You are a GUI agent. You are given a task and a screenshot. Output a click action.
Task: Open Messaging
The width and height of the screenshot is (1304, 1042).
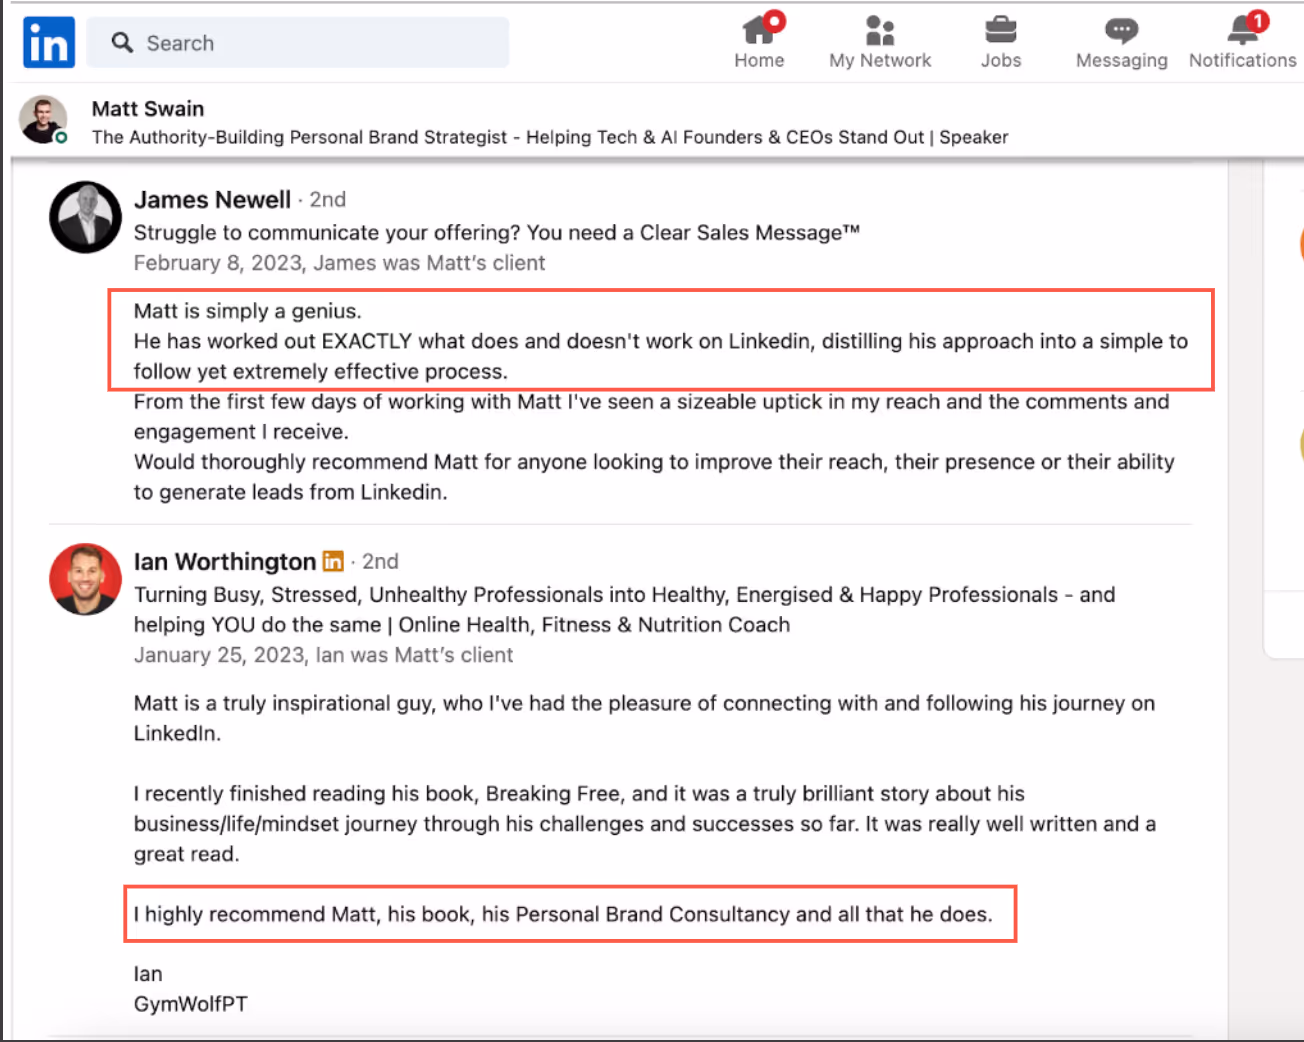(x=1120, y=40)
